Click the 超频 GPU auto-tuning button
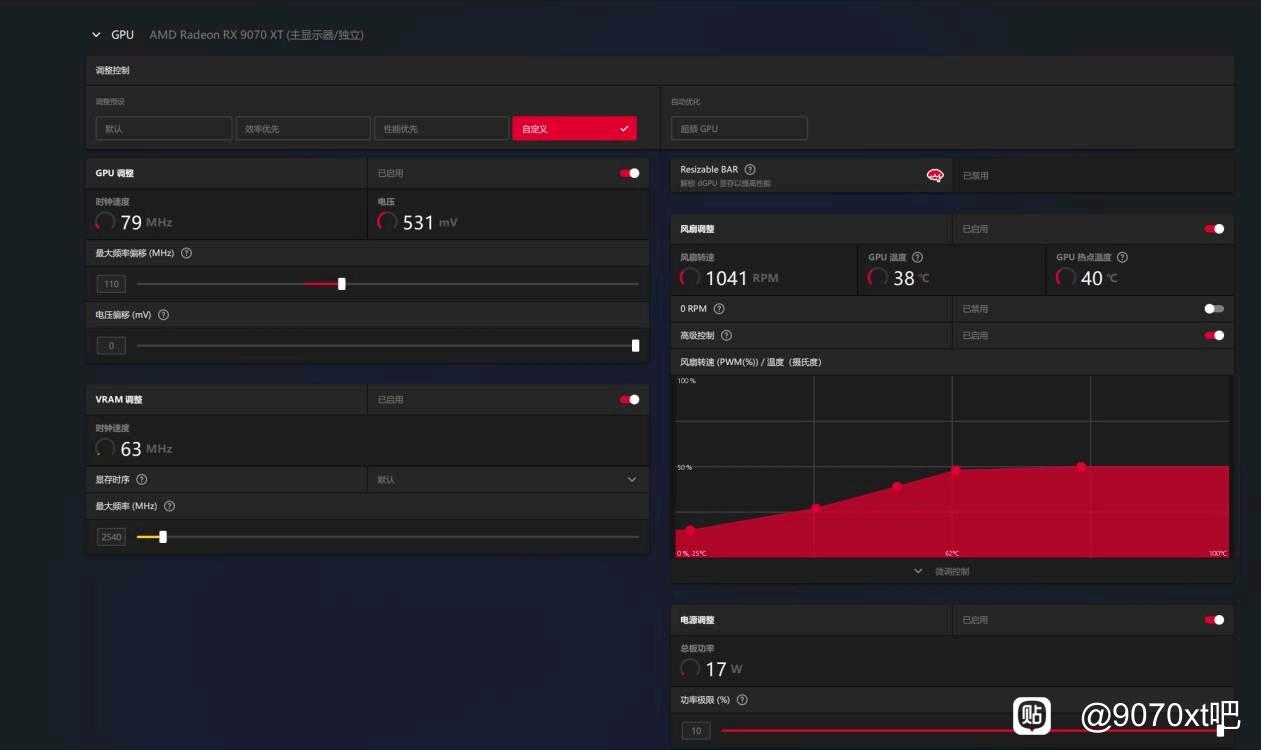 tap(739, 129)
